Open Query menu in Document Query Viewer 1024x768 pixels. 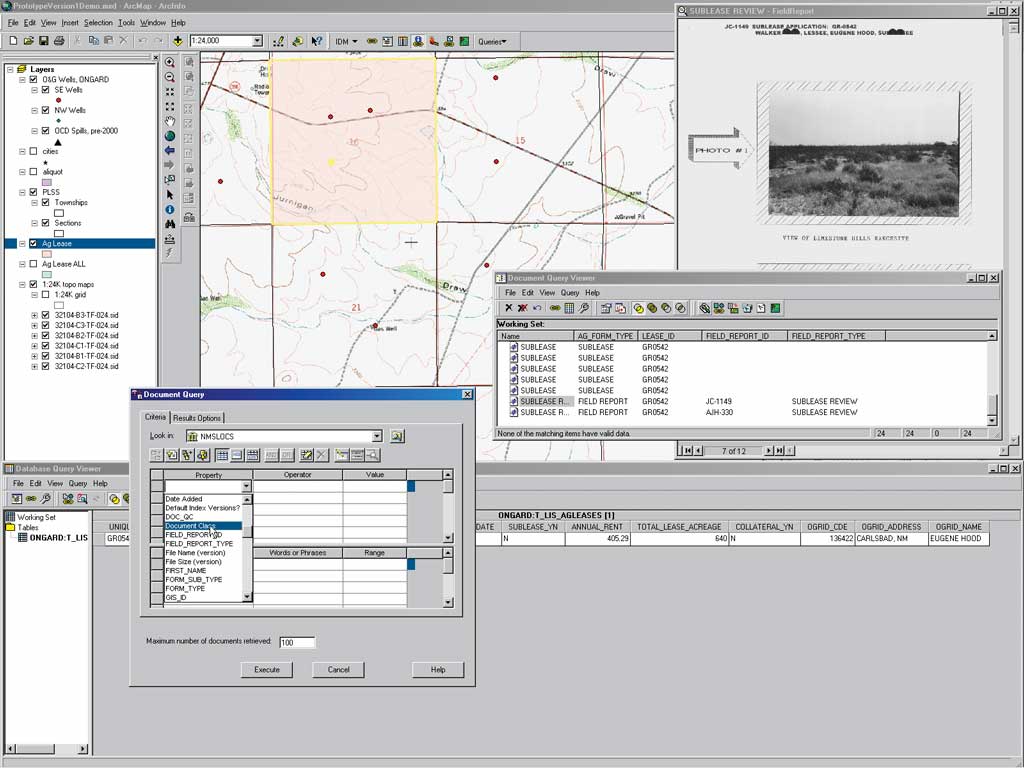pos(569,293)
